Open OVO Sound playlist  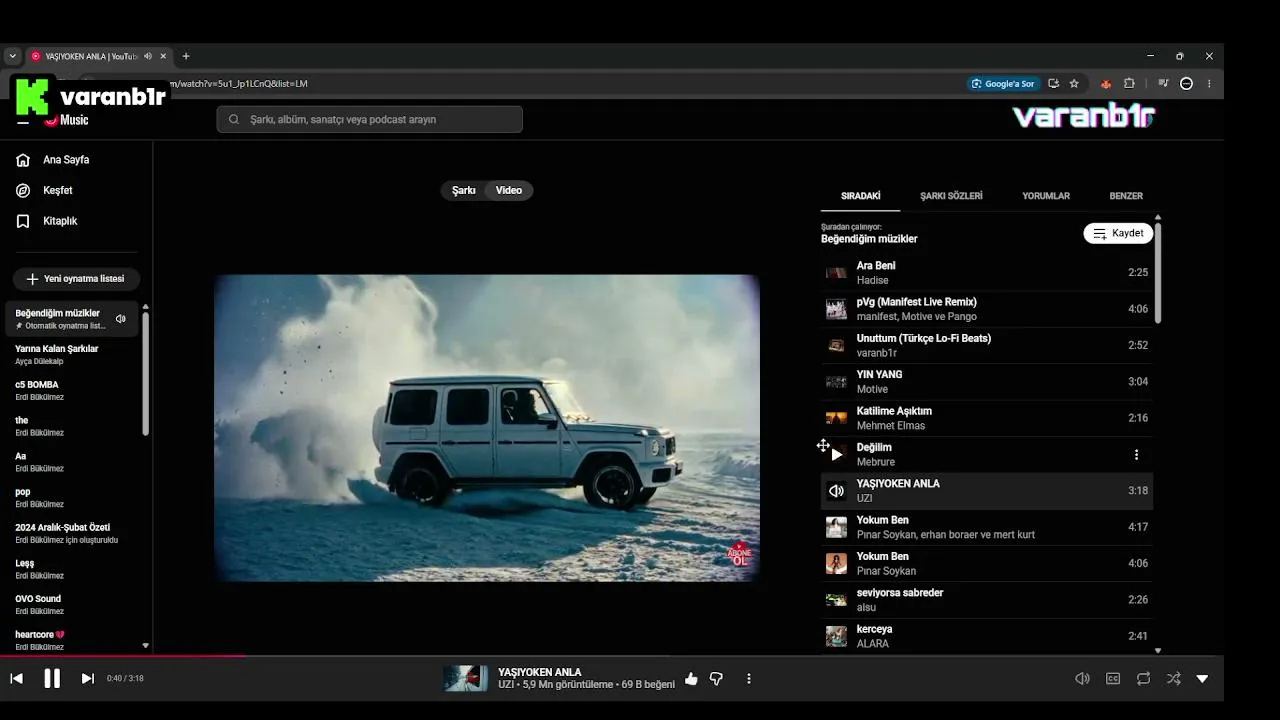tap(72, 605)
